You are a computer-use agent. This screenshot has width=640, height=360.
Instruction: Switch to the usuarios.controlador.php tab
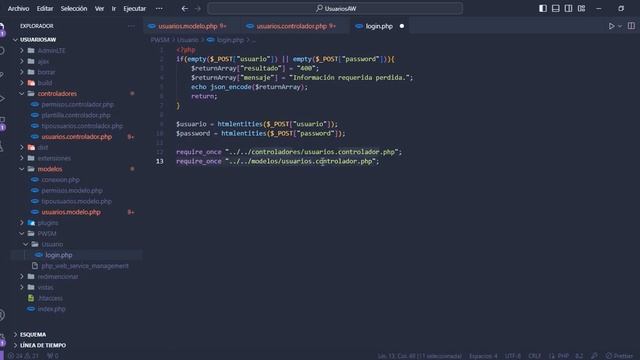[291, 26]
